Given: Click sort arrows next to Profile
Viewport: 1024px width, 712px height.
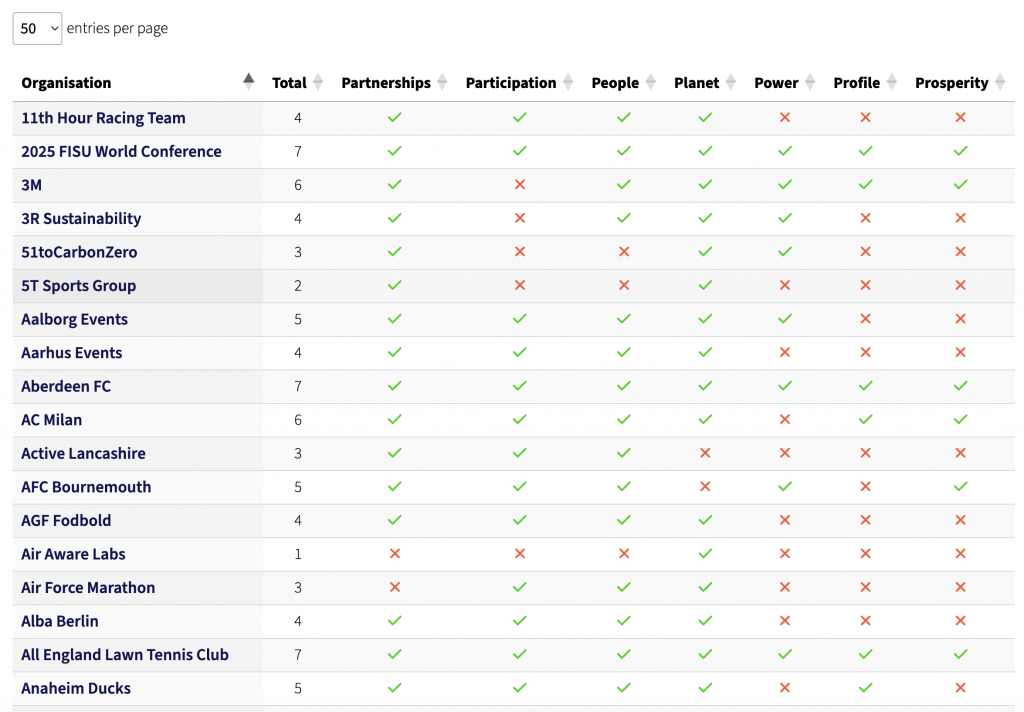Looking at the screenshot, I should click(x=891, y=82).
